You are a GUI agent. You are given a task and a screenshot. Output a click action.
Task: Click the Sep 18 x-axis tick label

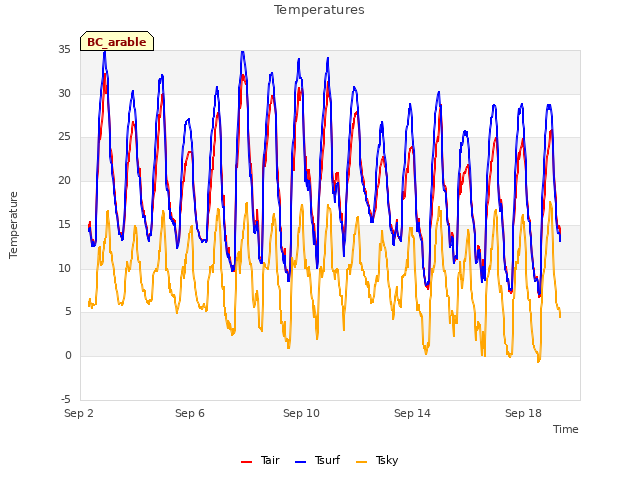click(523, 413)
